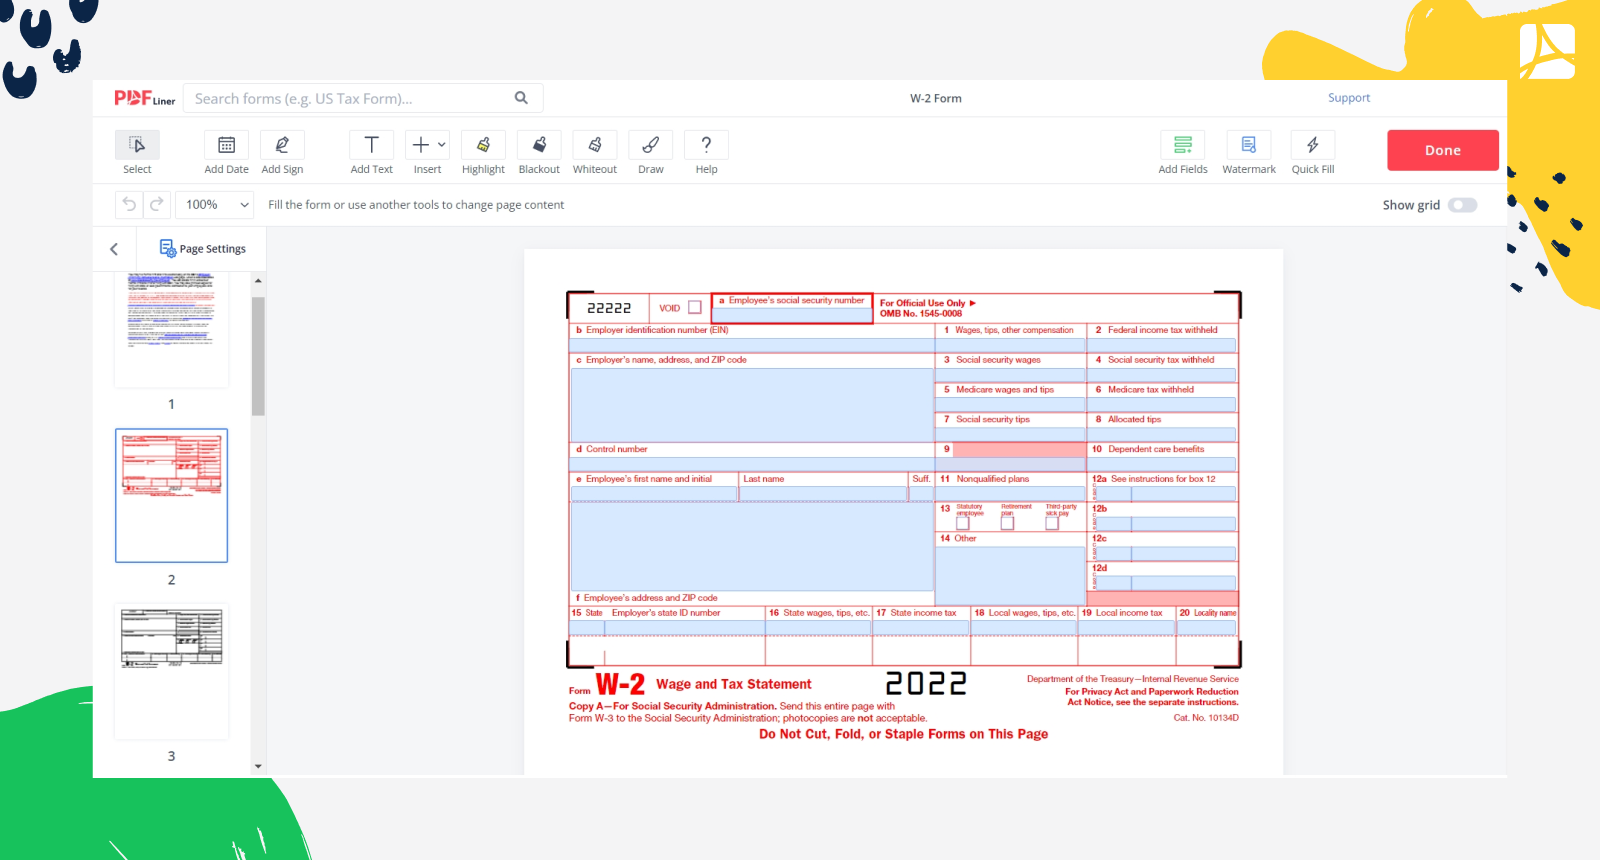Collapse the page thumbnails panel
1600x860 pixels.
pyautogui.click(x=114, y=249)
